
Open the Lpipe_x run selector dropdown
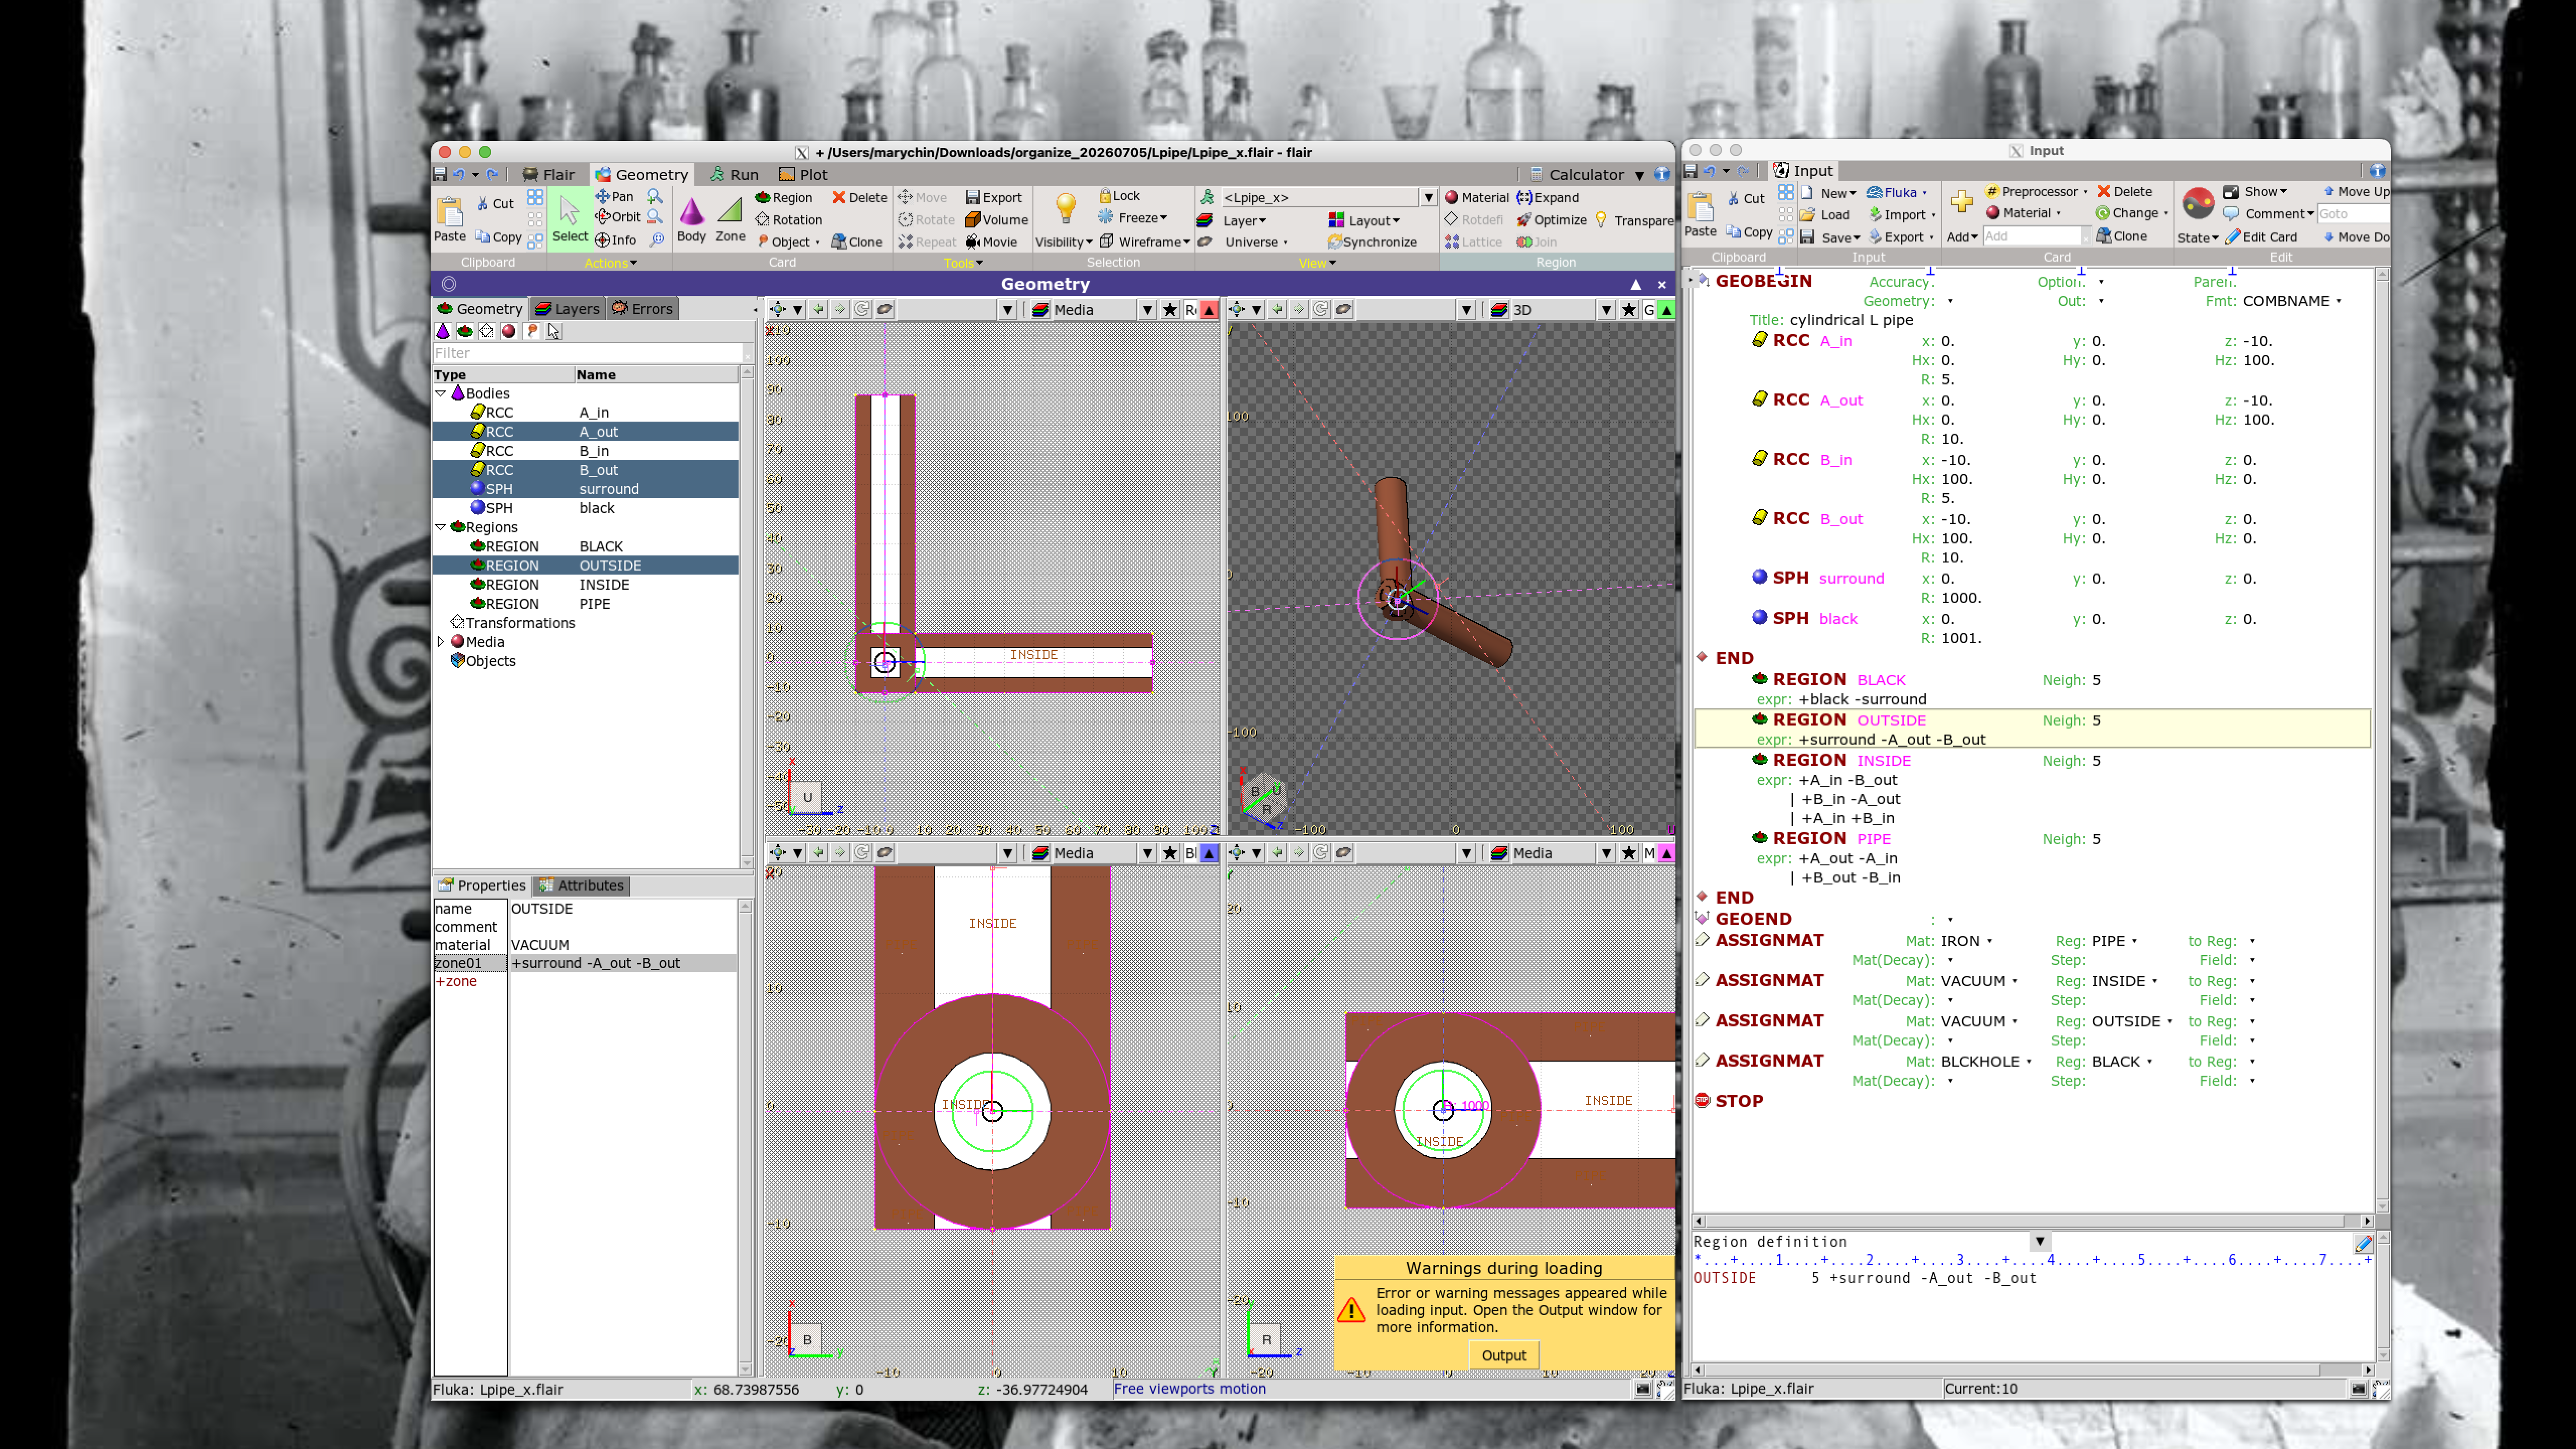point(1428,198)
